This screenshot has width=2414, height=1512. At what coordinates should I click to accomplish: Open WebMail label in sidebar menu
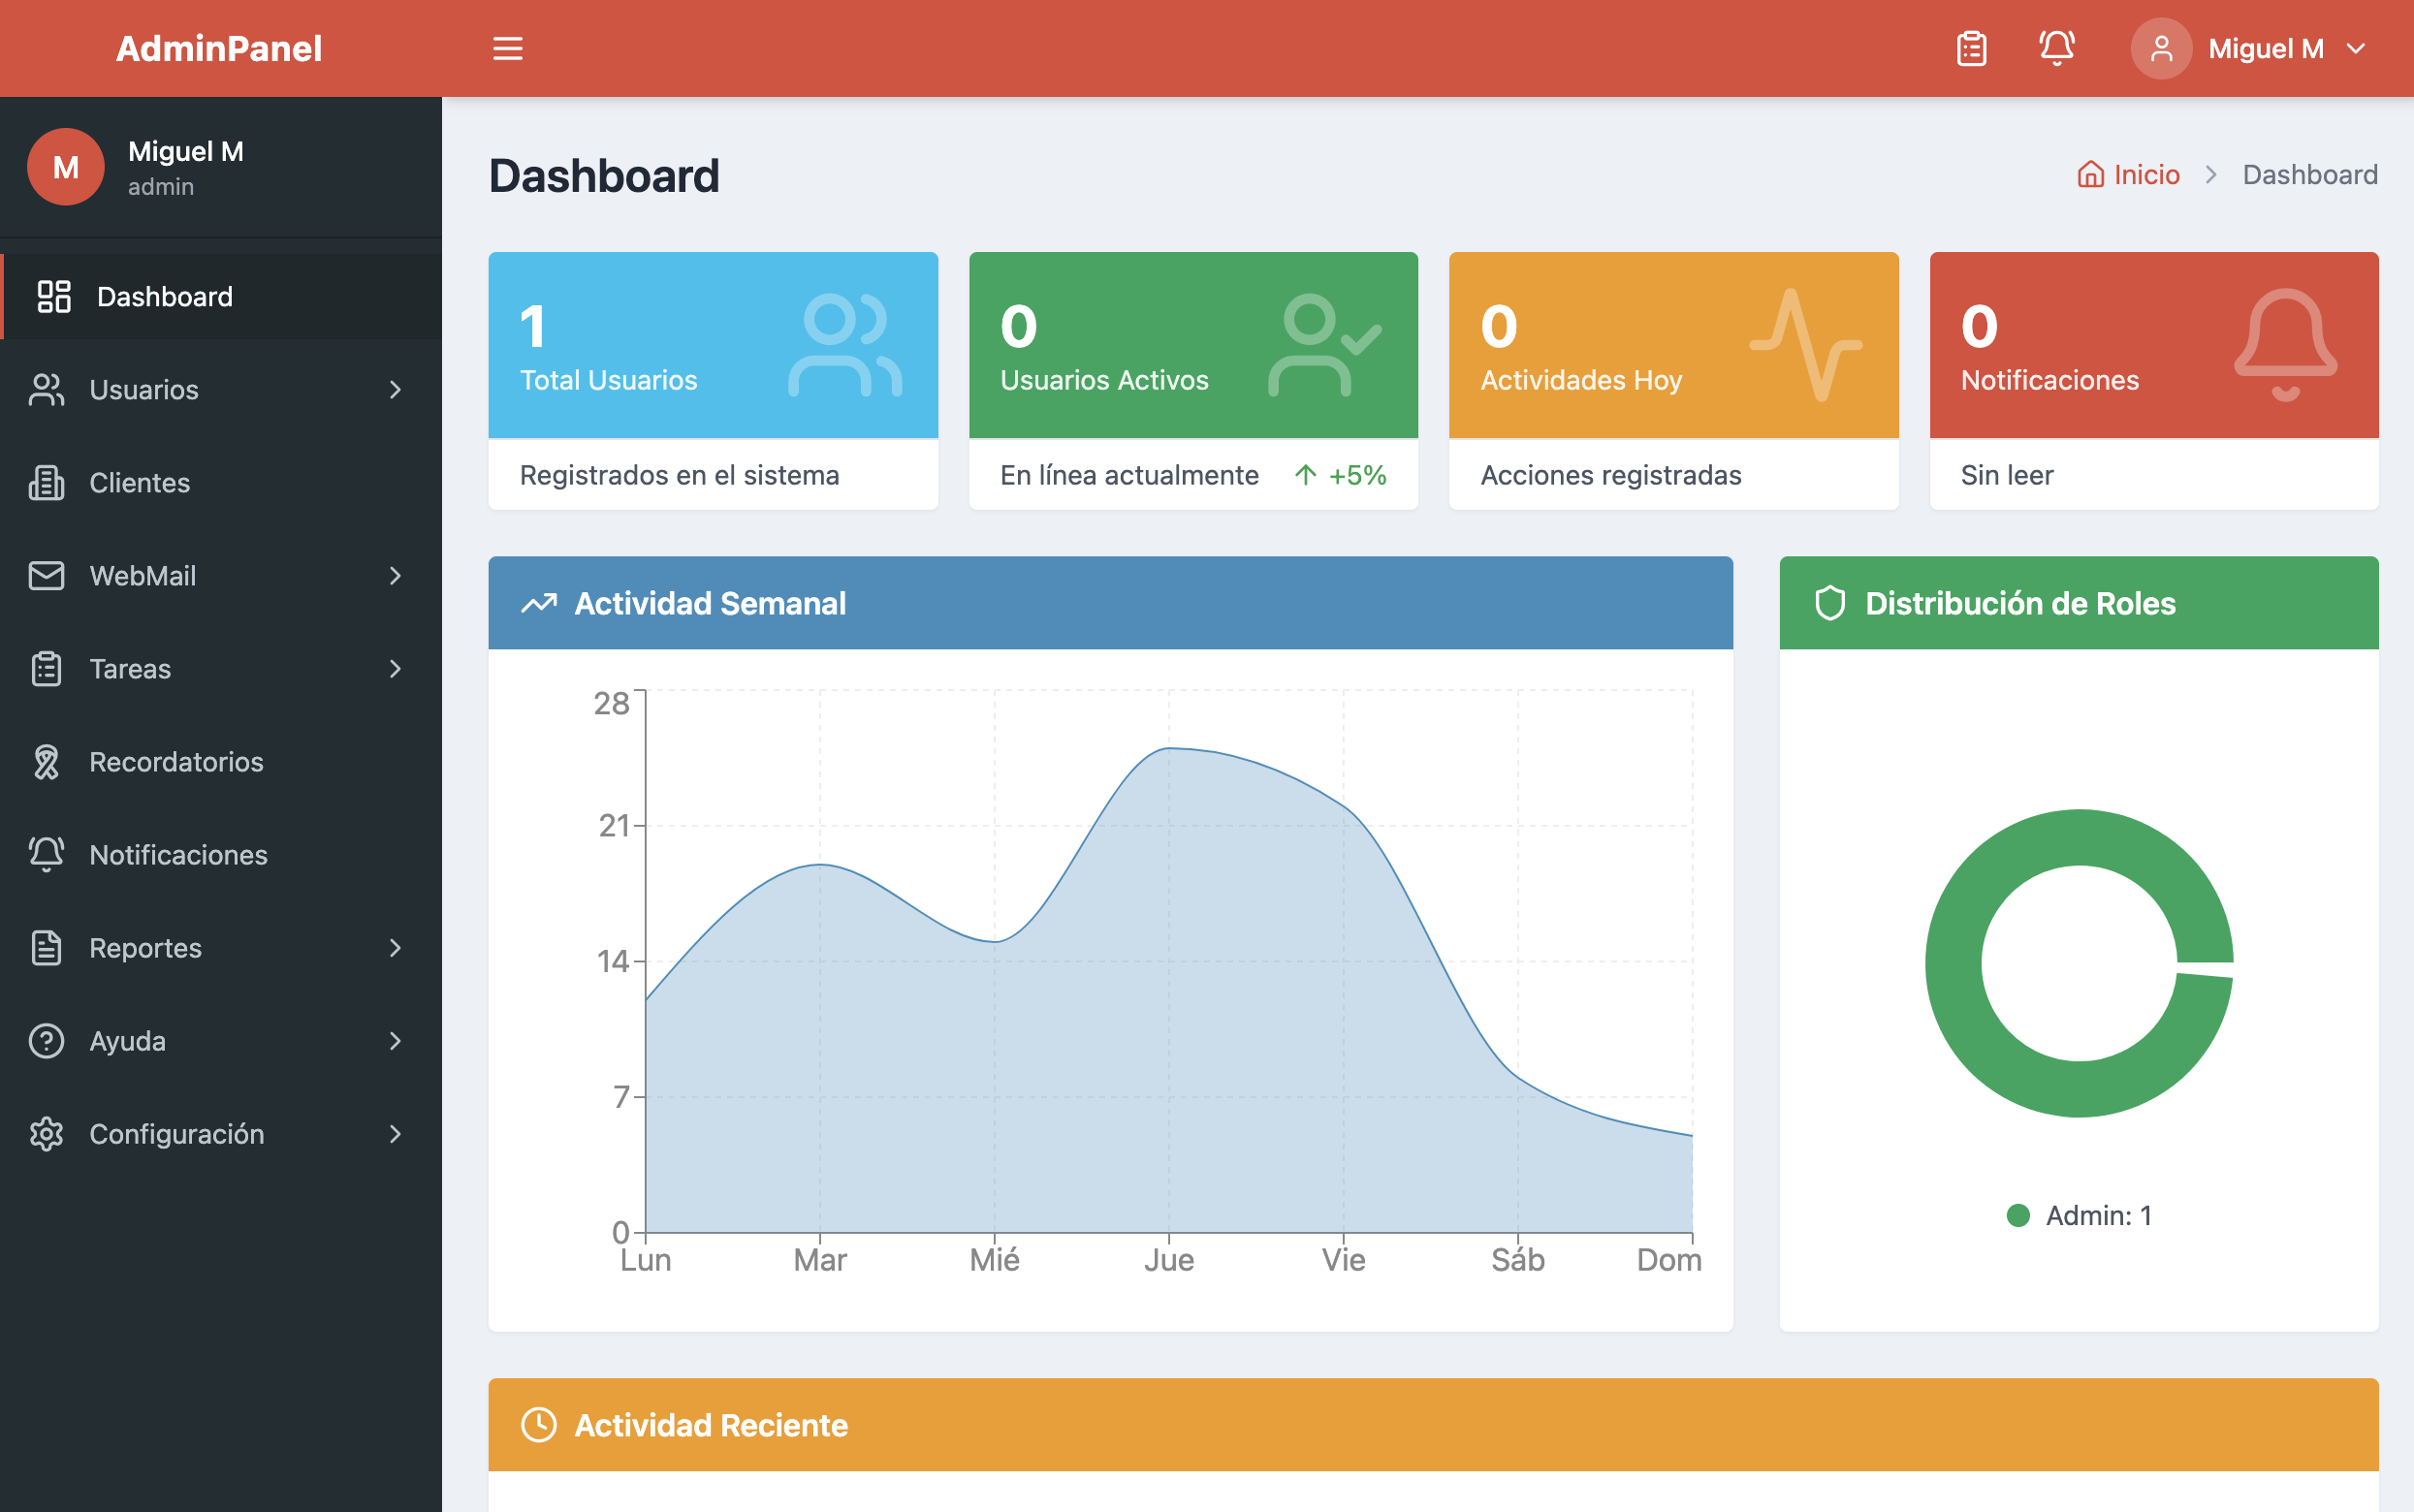[x=143, y=575]
